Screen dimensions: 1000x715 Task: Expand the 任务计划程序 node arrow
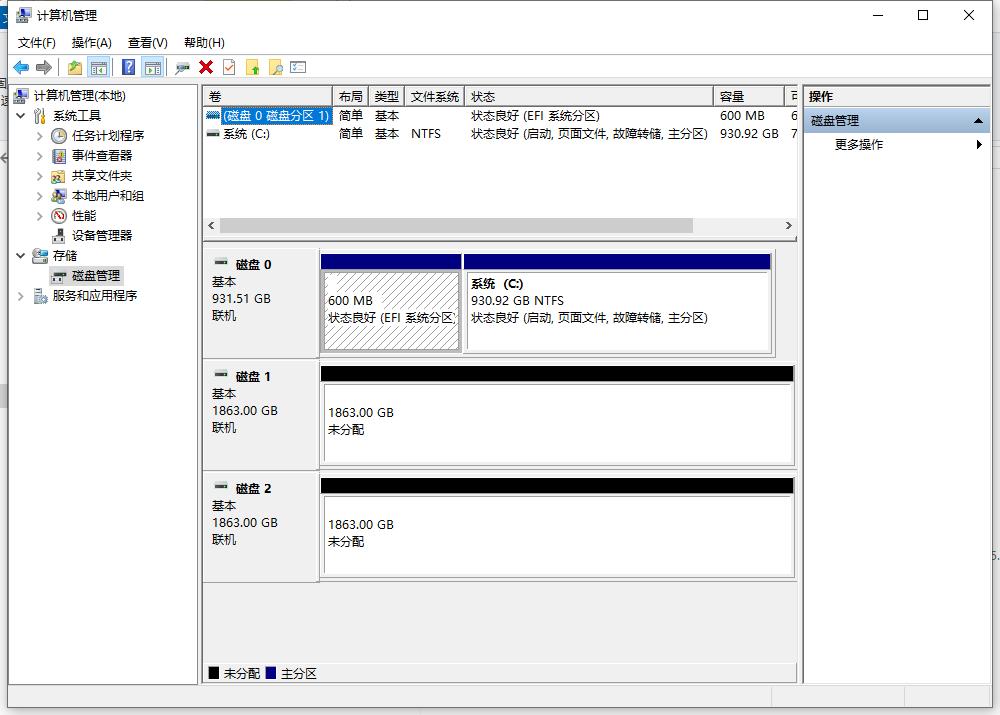[40, 136]
